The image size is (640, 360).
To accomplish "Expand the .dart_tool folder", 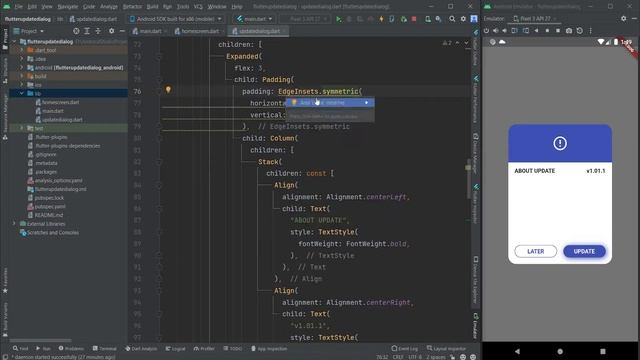I will pyautogui.click(x=22, y=50).
